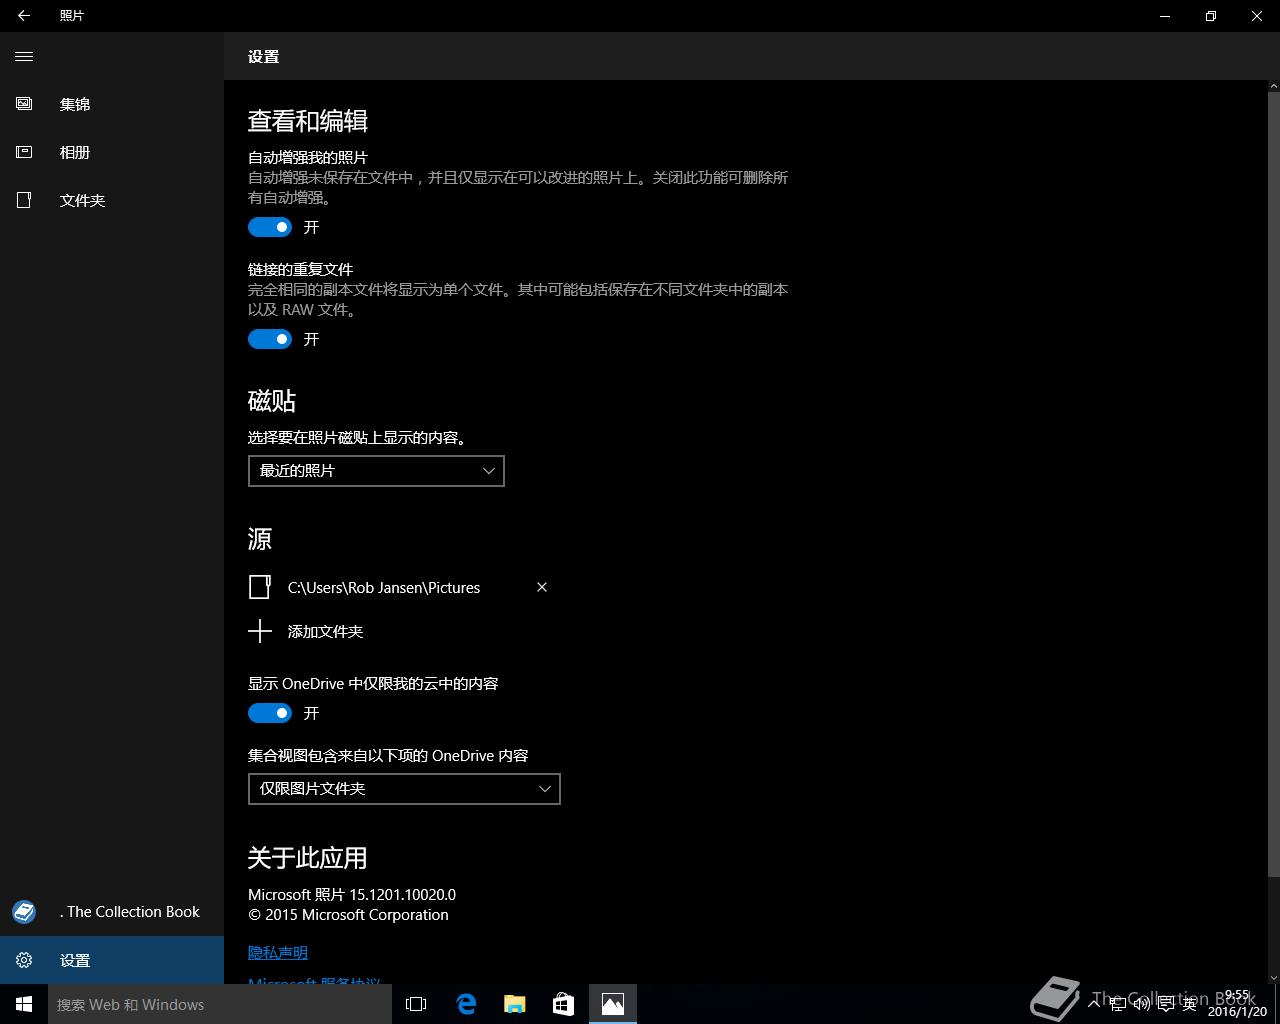The width and height of the screenshot is (1280, 1024).
Task: Show hidden tray icons chevron
Action: pos(1093,1004)
